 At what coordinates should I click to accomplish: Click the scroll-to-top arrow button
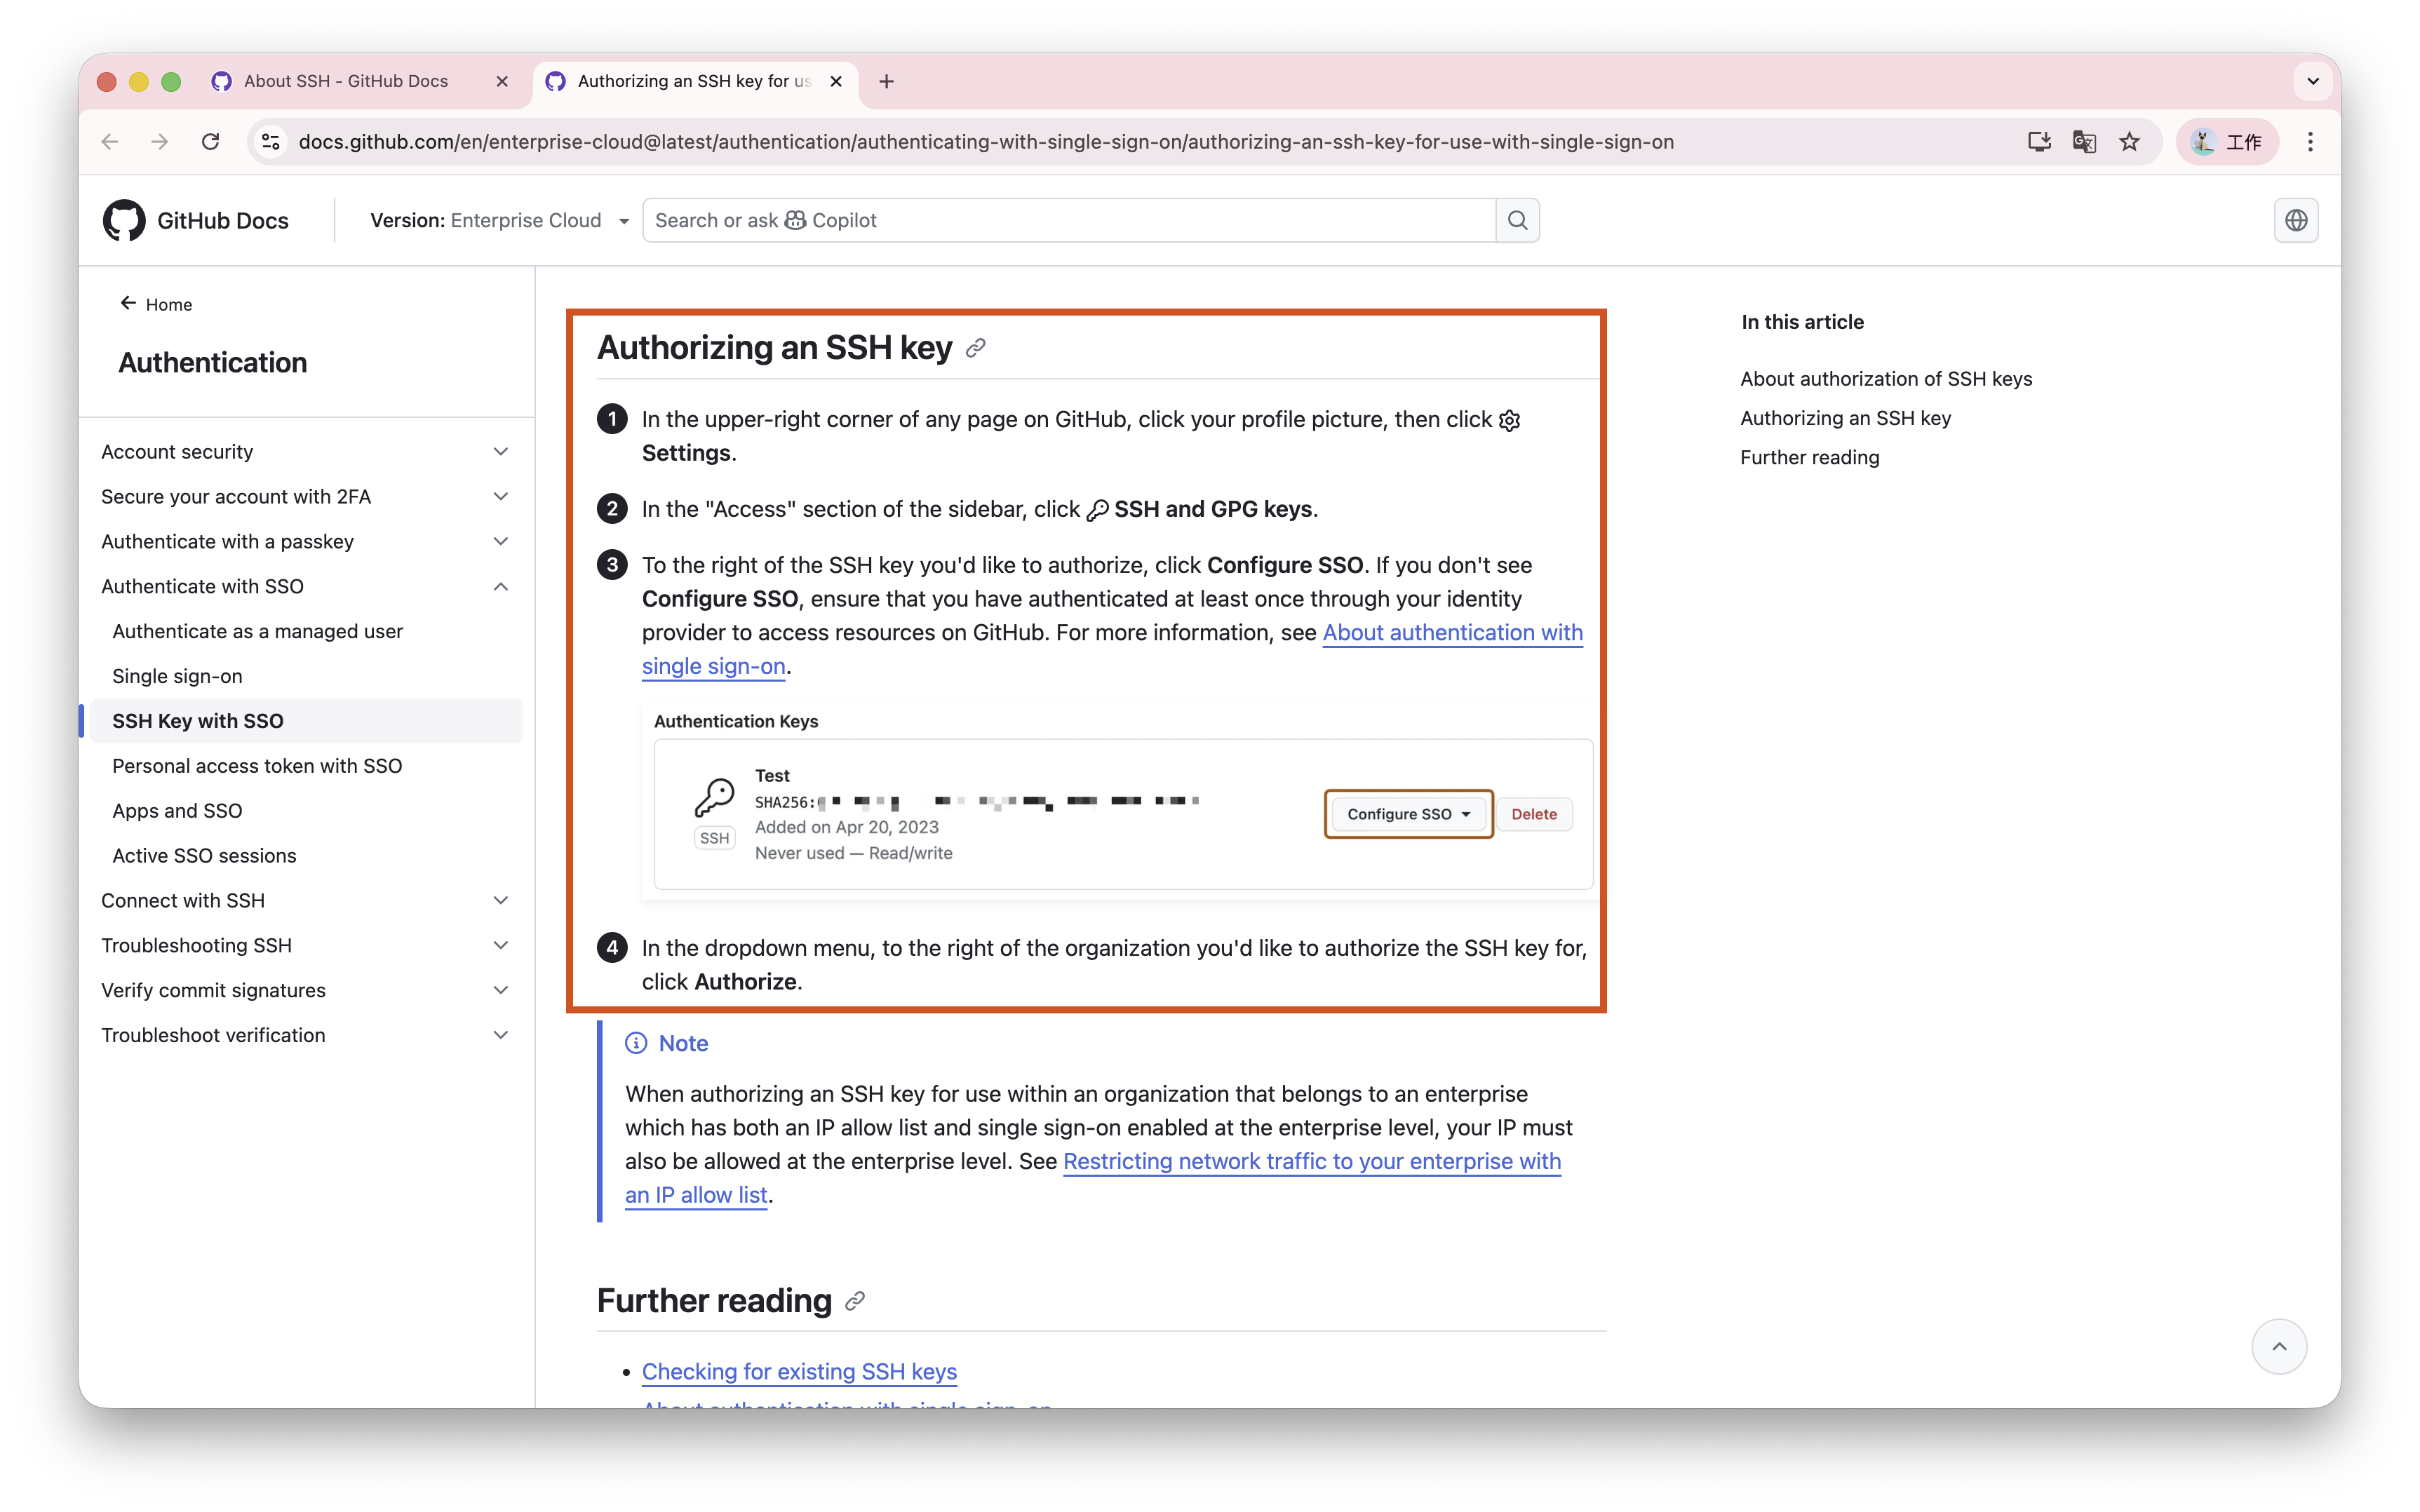pos(2278,1346)
